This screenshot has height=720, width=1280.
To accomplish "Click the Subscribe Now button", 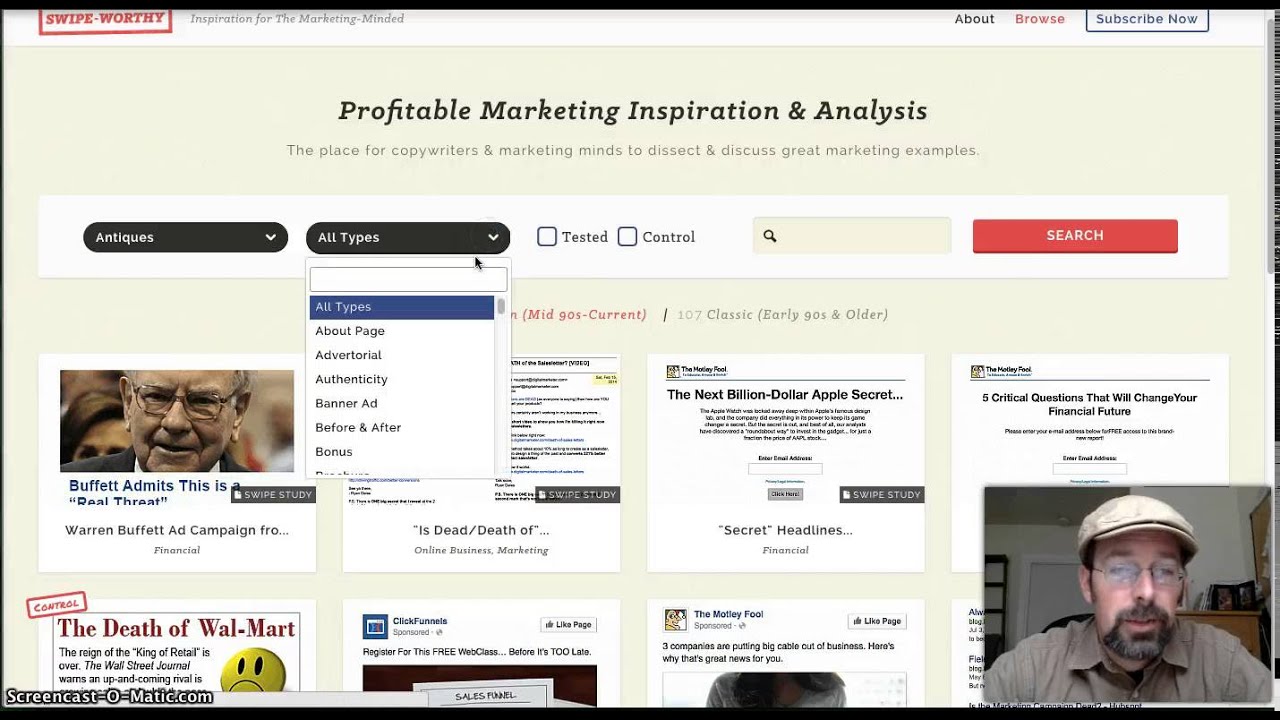I will pos(1147,19).
